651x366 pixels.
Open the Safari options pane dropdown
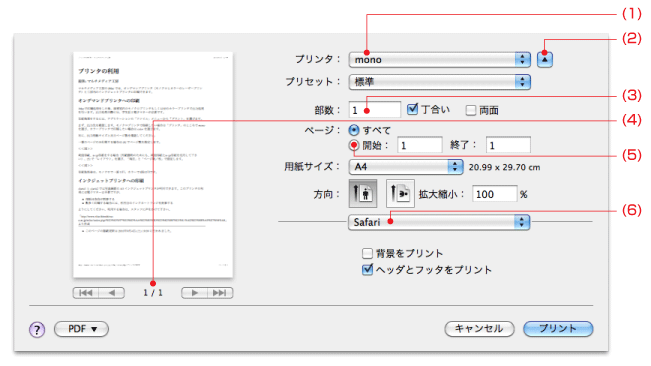[x=439, y=222]
